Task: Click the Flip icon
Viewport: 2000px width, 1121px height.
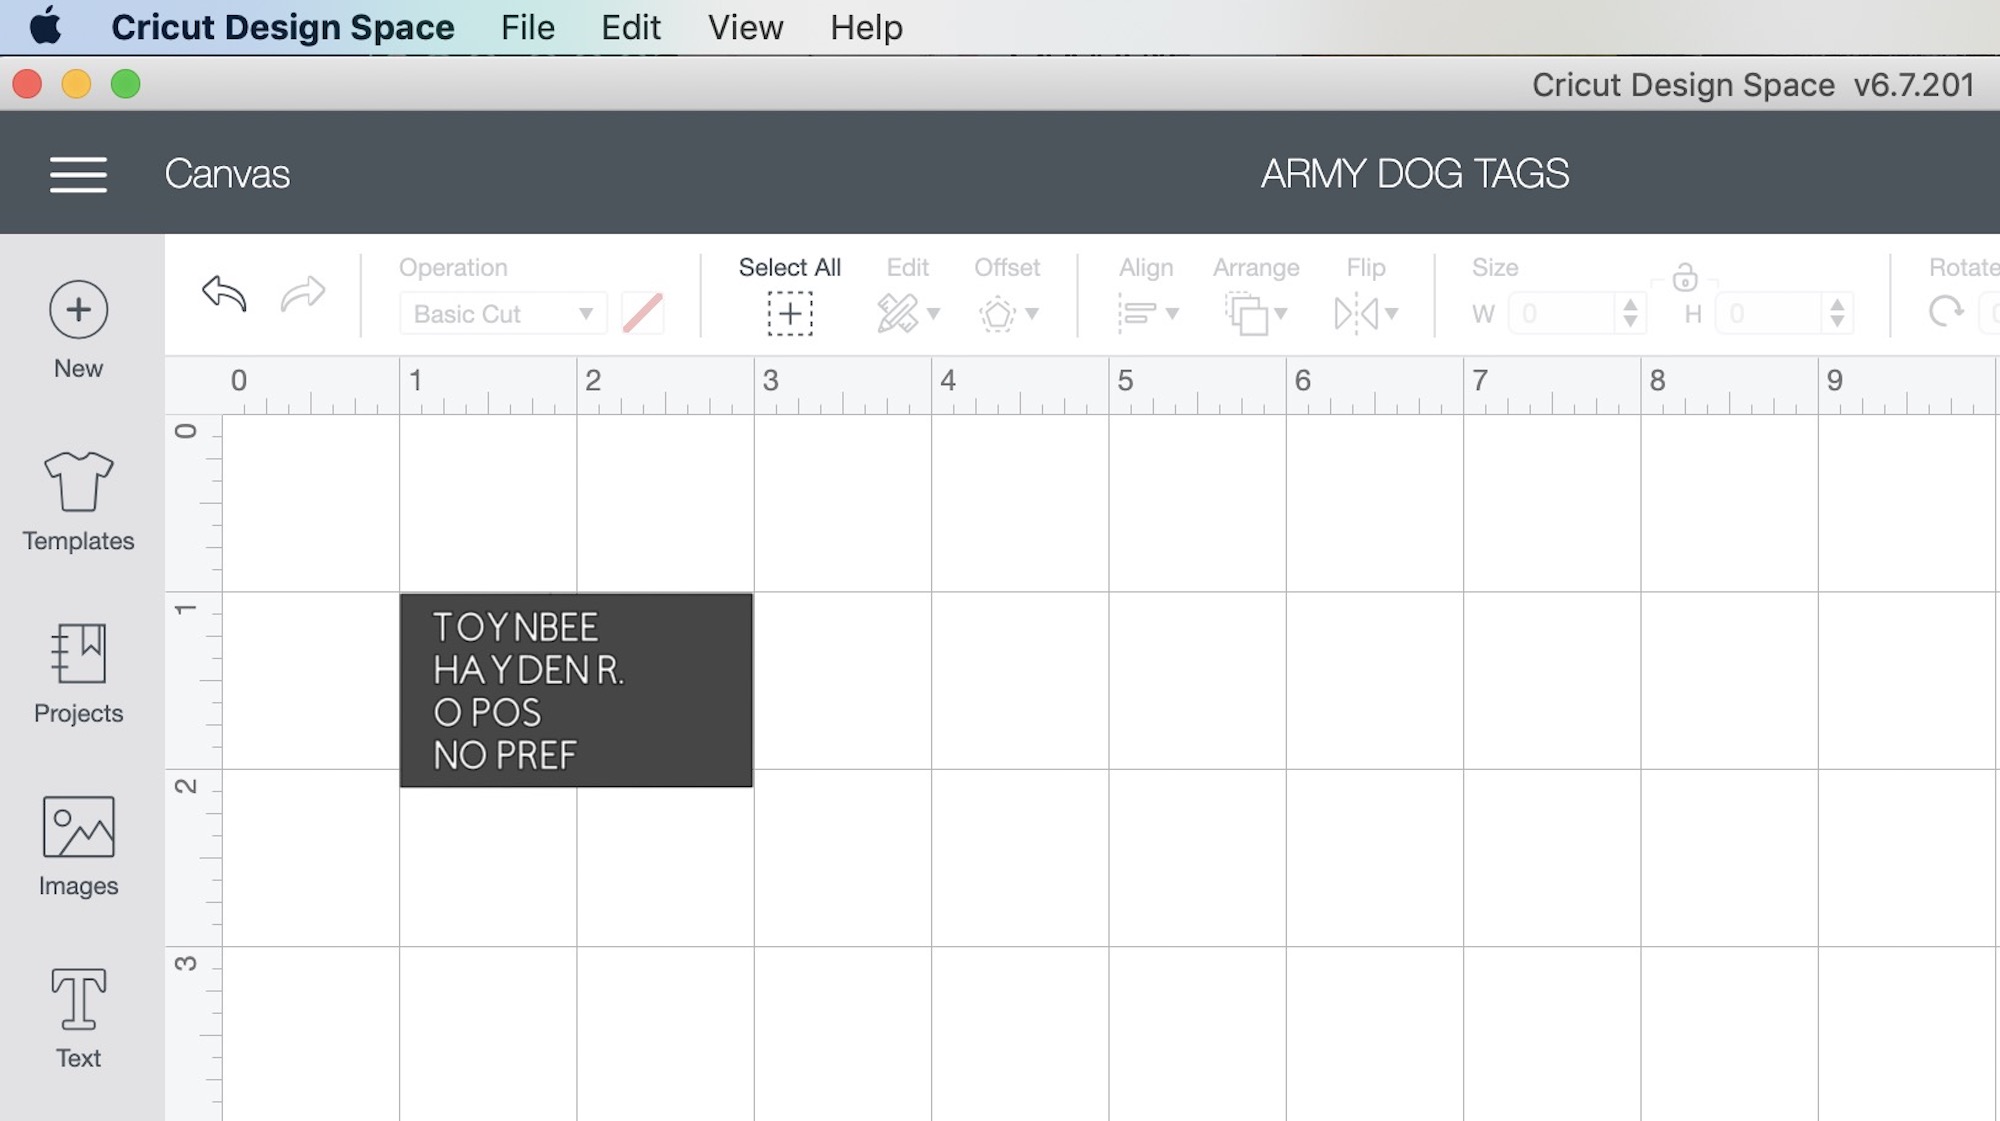Action: [1356, 314]
